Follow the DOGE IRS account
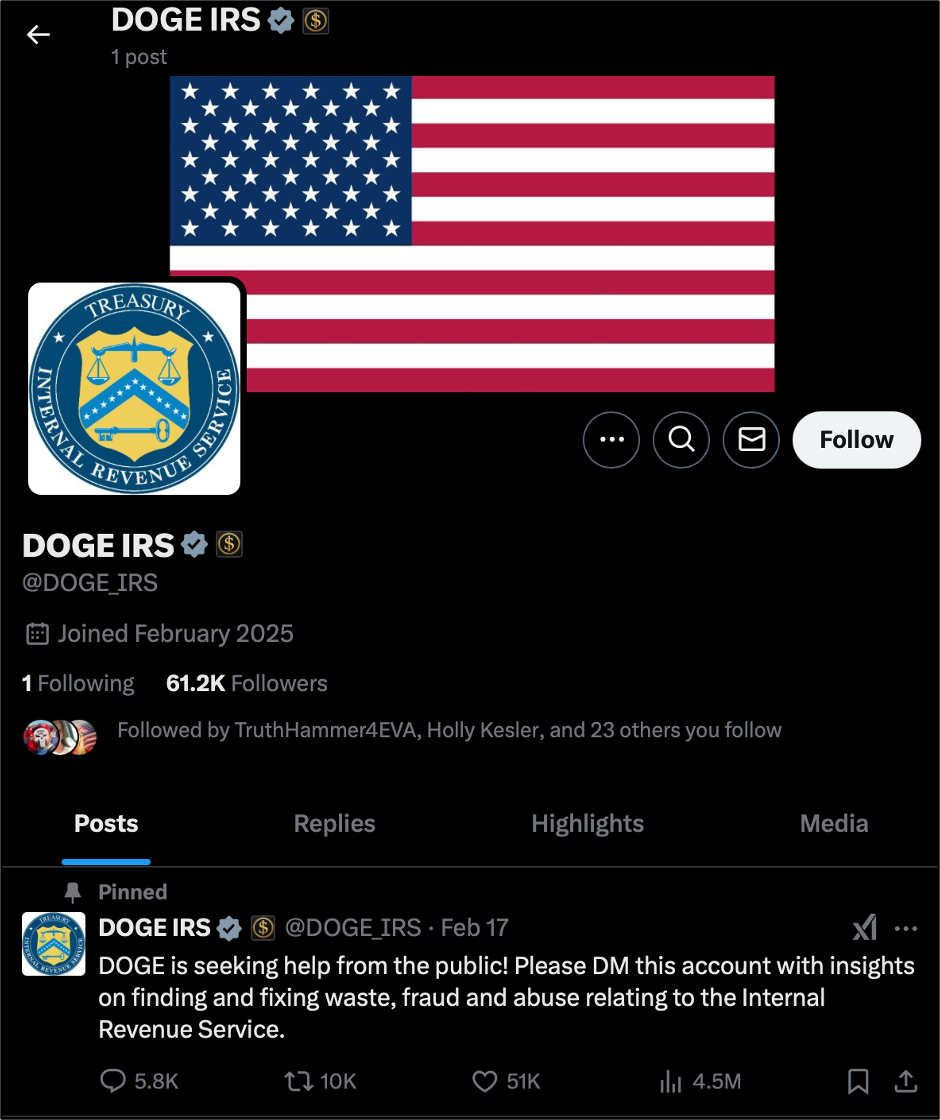The width and height of the screenshot is (940, 1120). coord(856,440)
